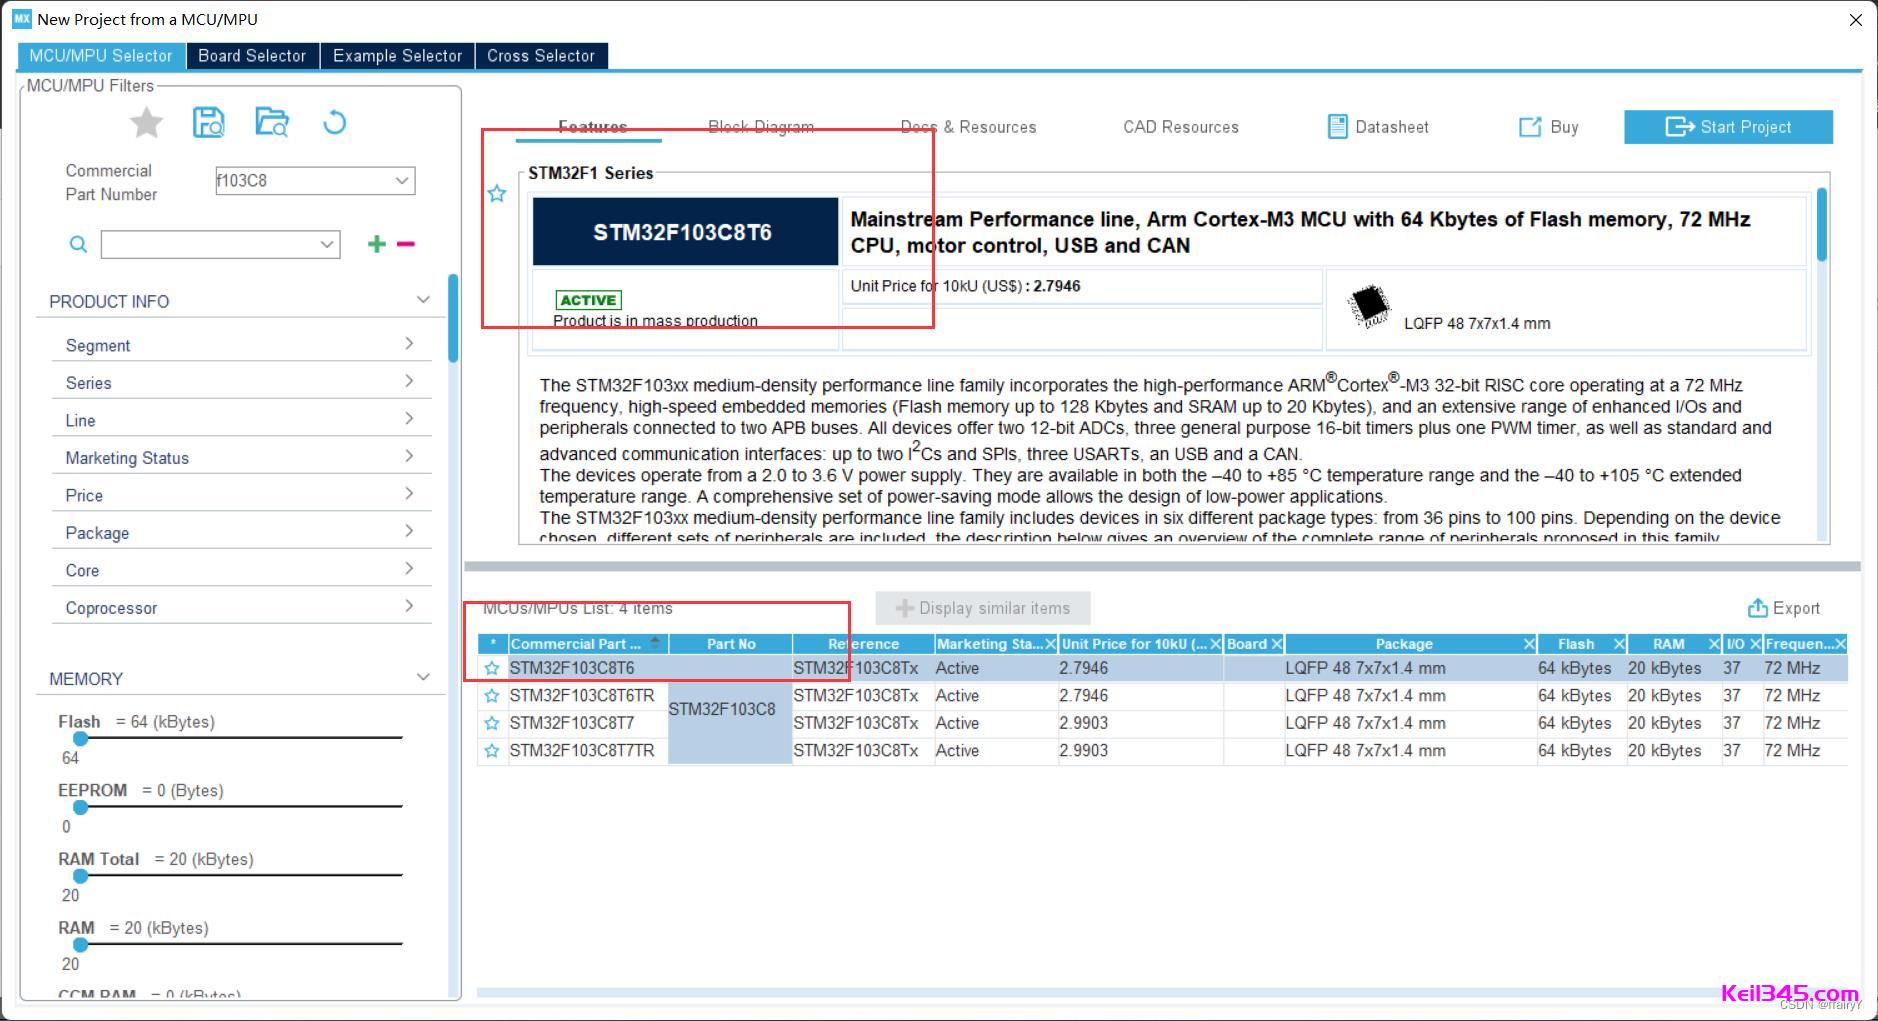Image resolution: width=1878 pixels, height=1021 pixels.
Task: Click the magnifier search icon in the filters
Action: coord(78,244)
